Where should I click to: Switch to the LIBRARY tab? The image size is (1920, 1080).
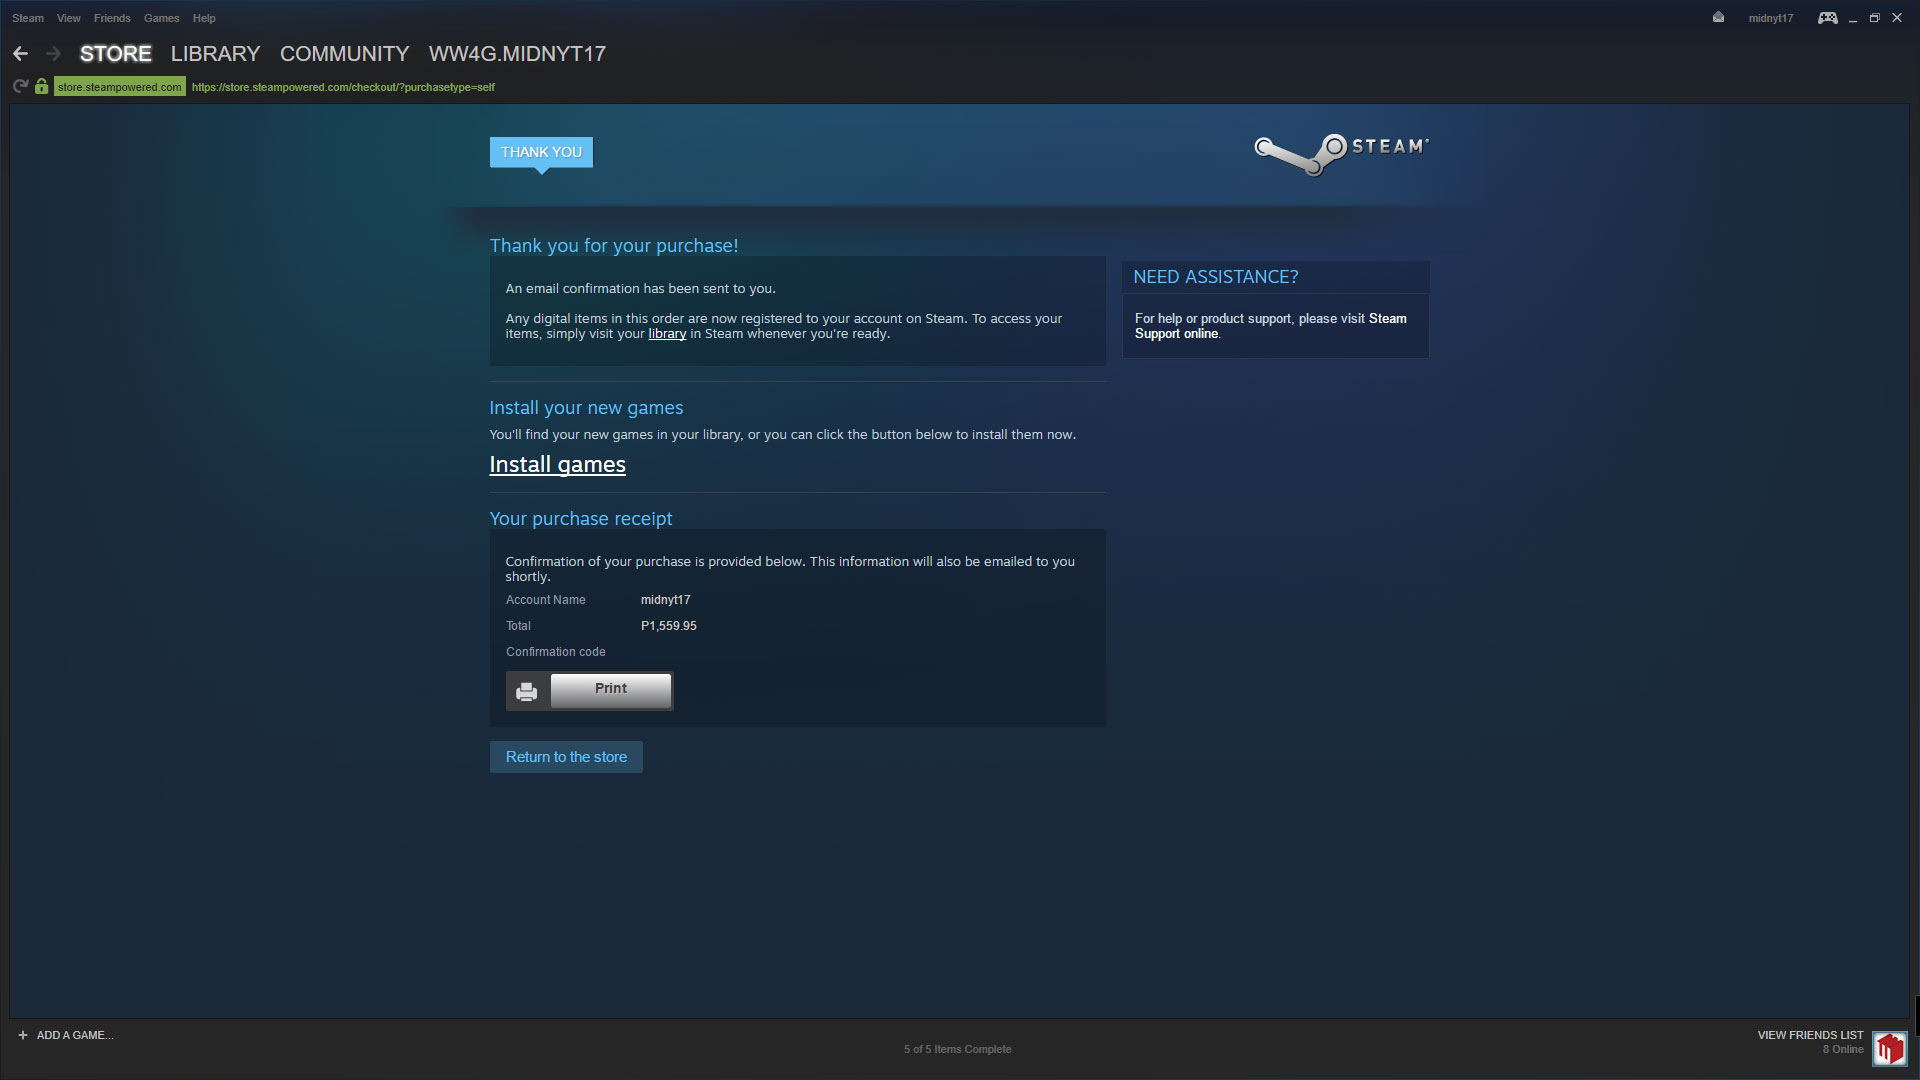(215, 54)
